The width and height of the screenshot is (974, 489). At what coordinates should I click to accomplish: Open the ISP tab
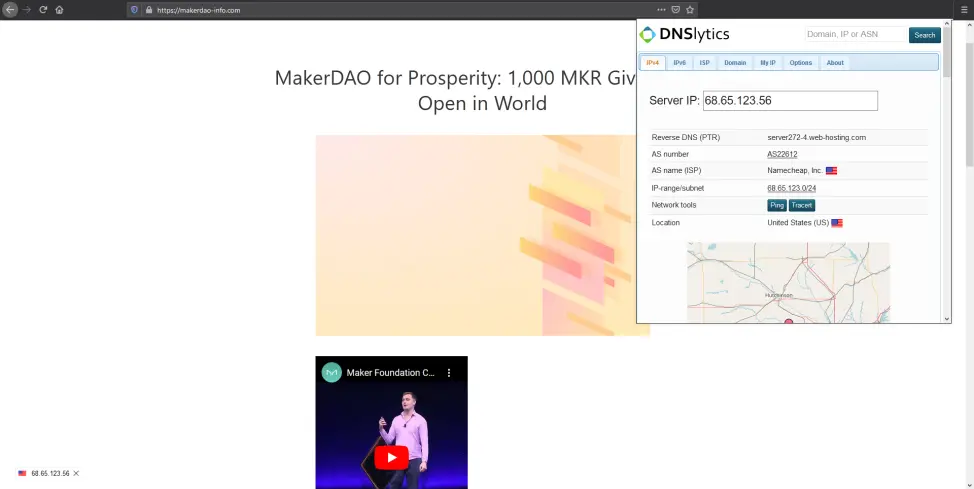pos(704,63)
